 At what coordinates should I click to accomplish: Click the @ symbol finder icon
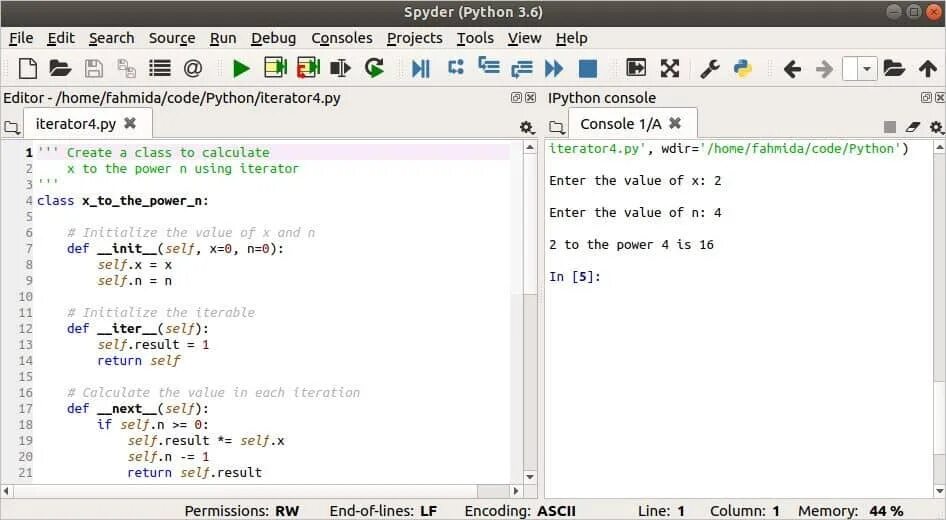pos(192,68)
